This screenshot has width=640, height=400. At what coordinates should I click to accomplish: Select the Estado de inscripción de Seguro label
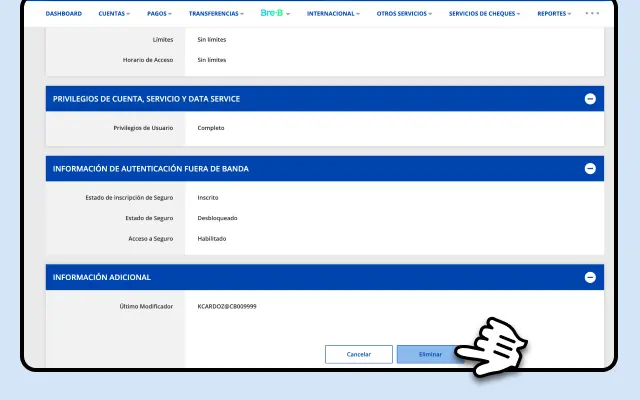click(129, 198)
